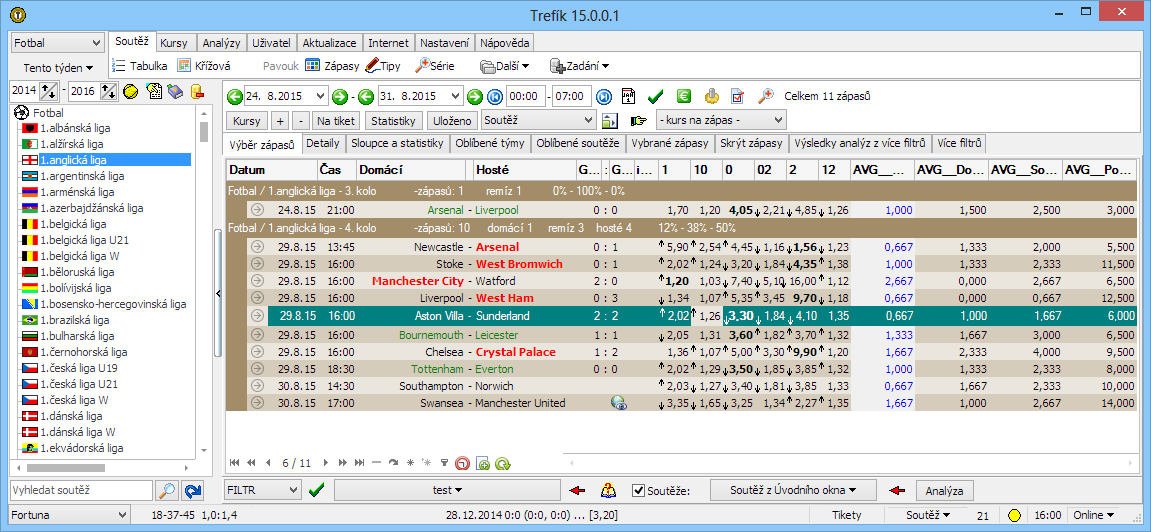Open the Sloupce a statistiky tab
Screen dimensions: 1151x532
396,143
